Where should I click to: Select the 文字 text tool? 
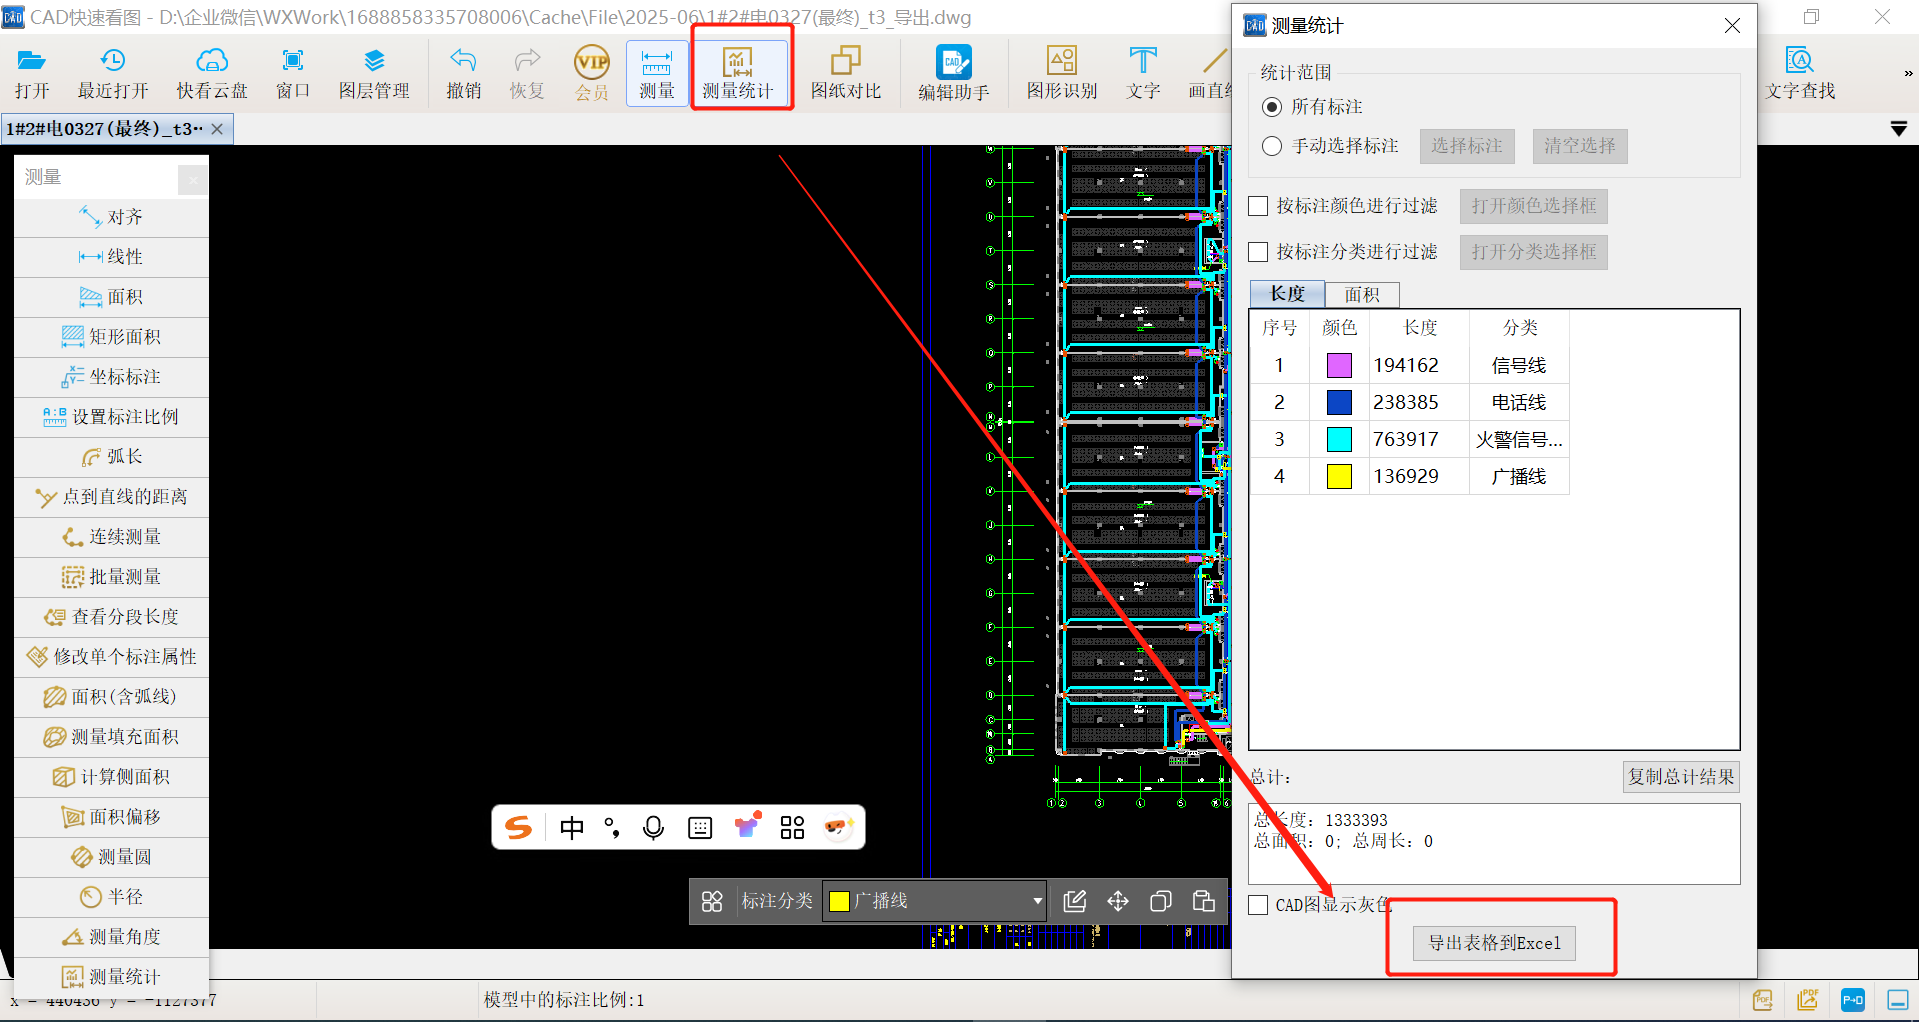pos(1143,74)
